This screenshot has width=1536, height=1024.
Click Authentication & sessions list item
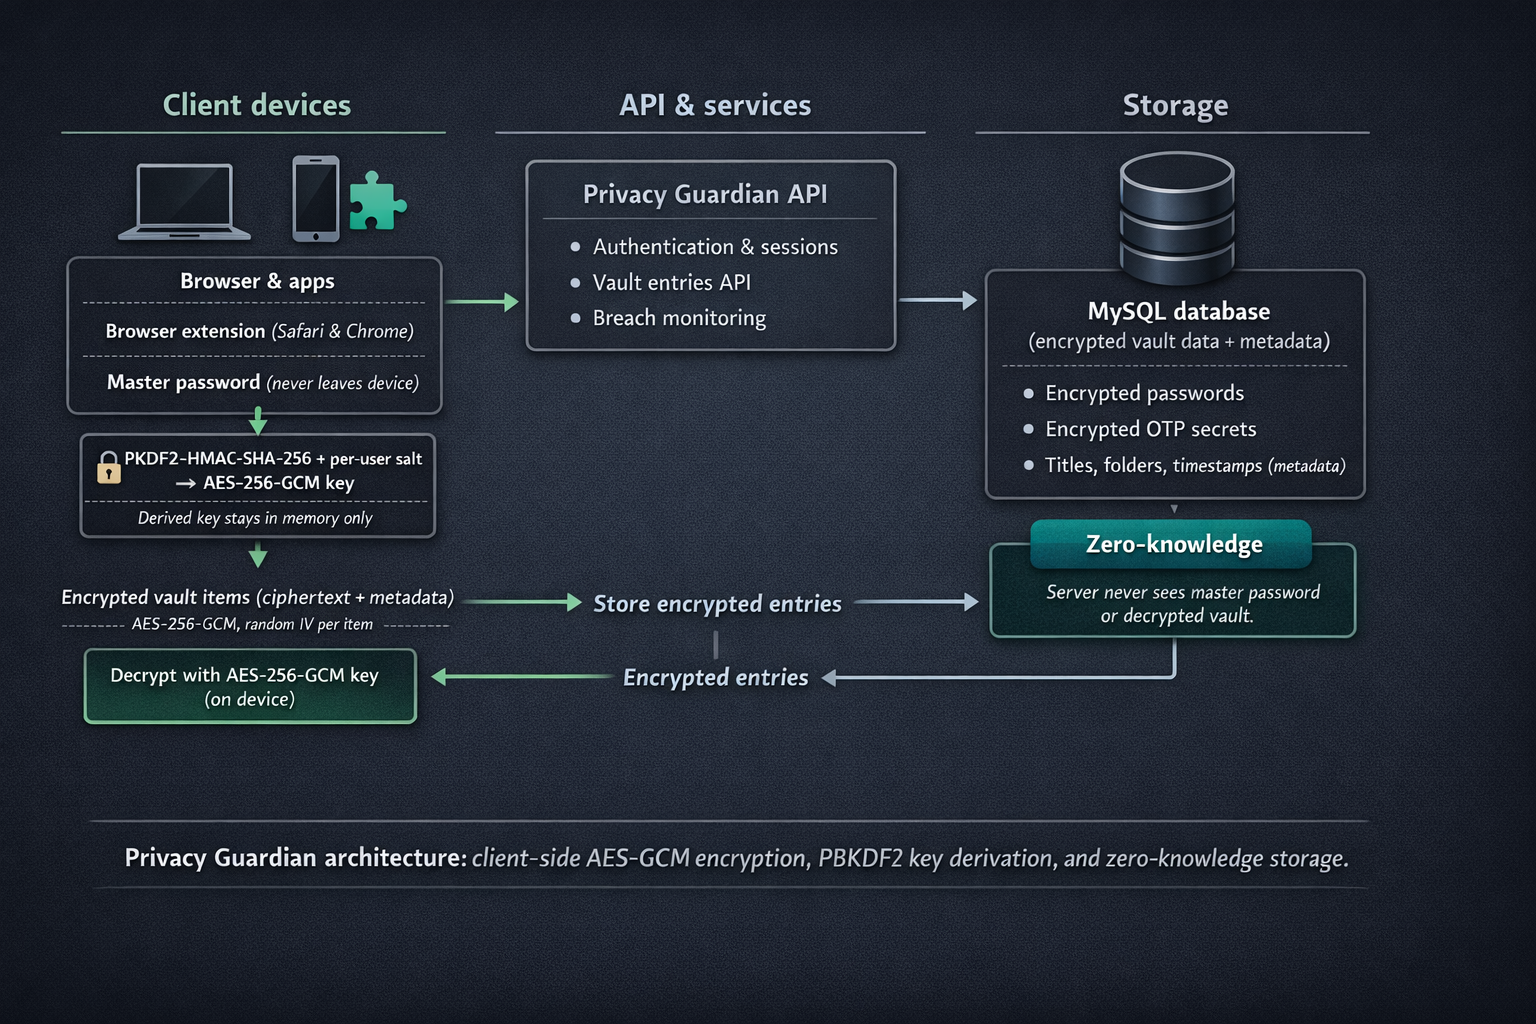pyautogui.click(x=715, y=247)
